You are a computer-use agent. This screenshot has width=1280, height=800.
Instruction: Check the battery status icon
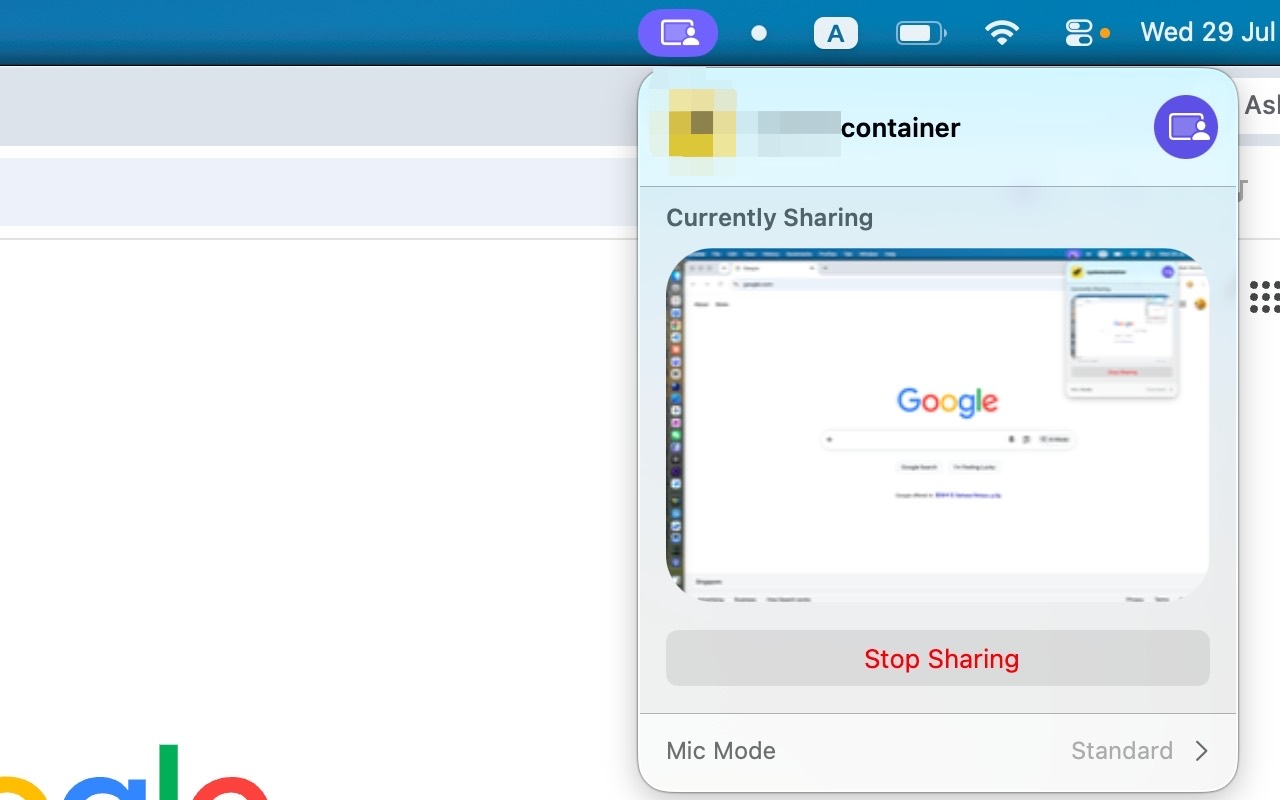click(x=921, y=34)
